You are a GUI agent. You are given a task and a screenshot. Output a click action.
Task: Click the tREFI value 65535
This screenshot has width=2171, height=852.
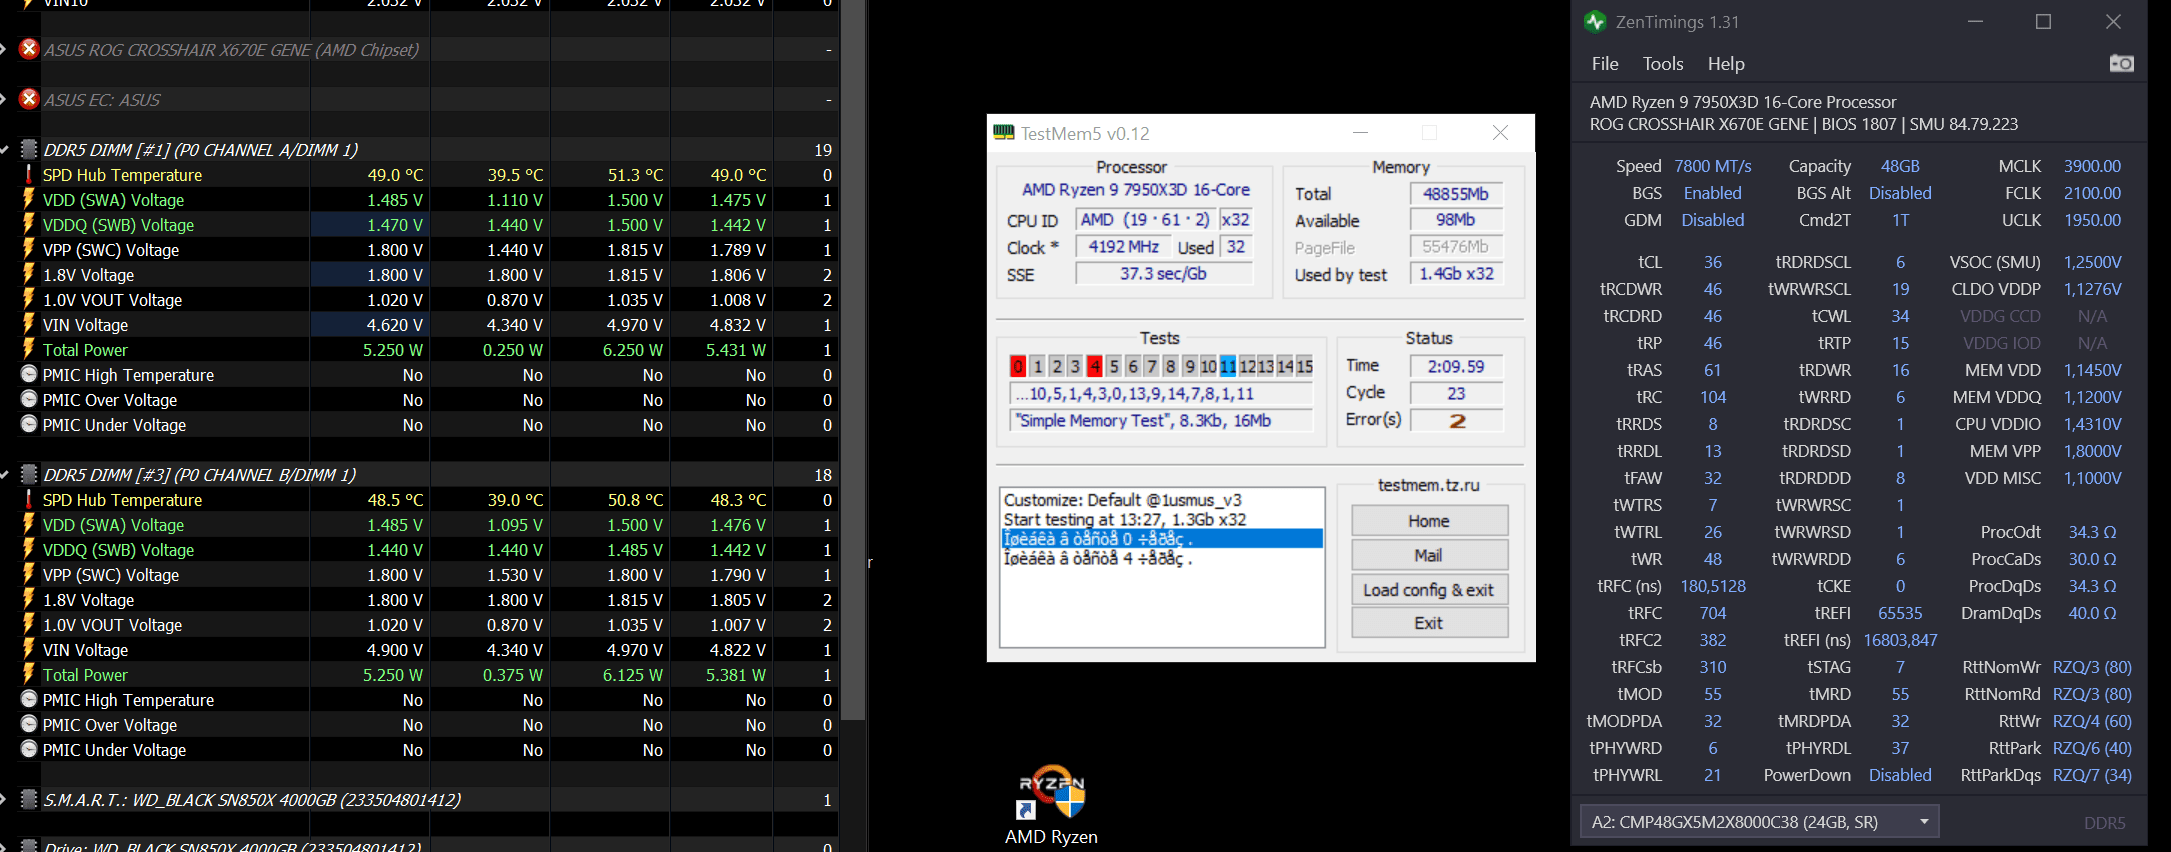pos(1900,613)
